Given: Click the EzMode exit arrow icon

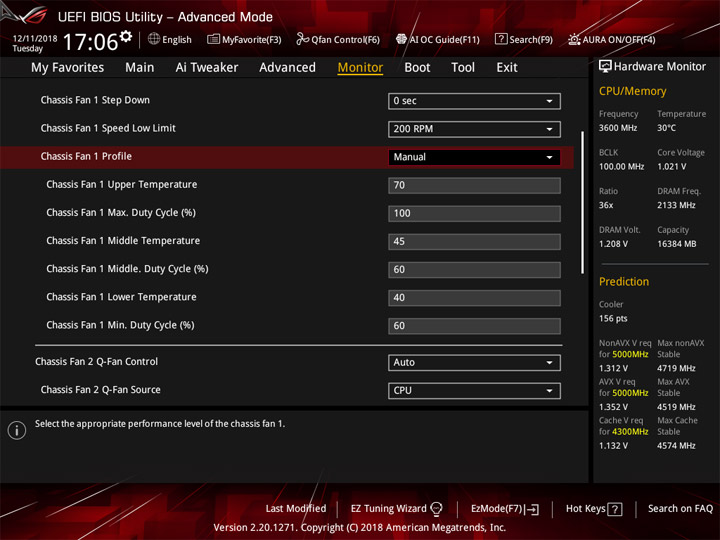Looking at the screenshot, I should 532,509.
